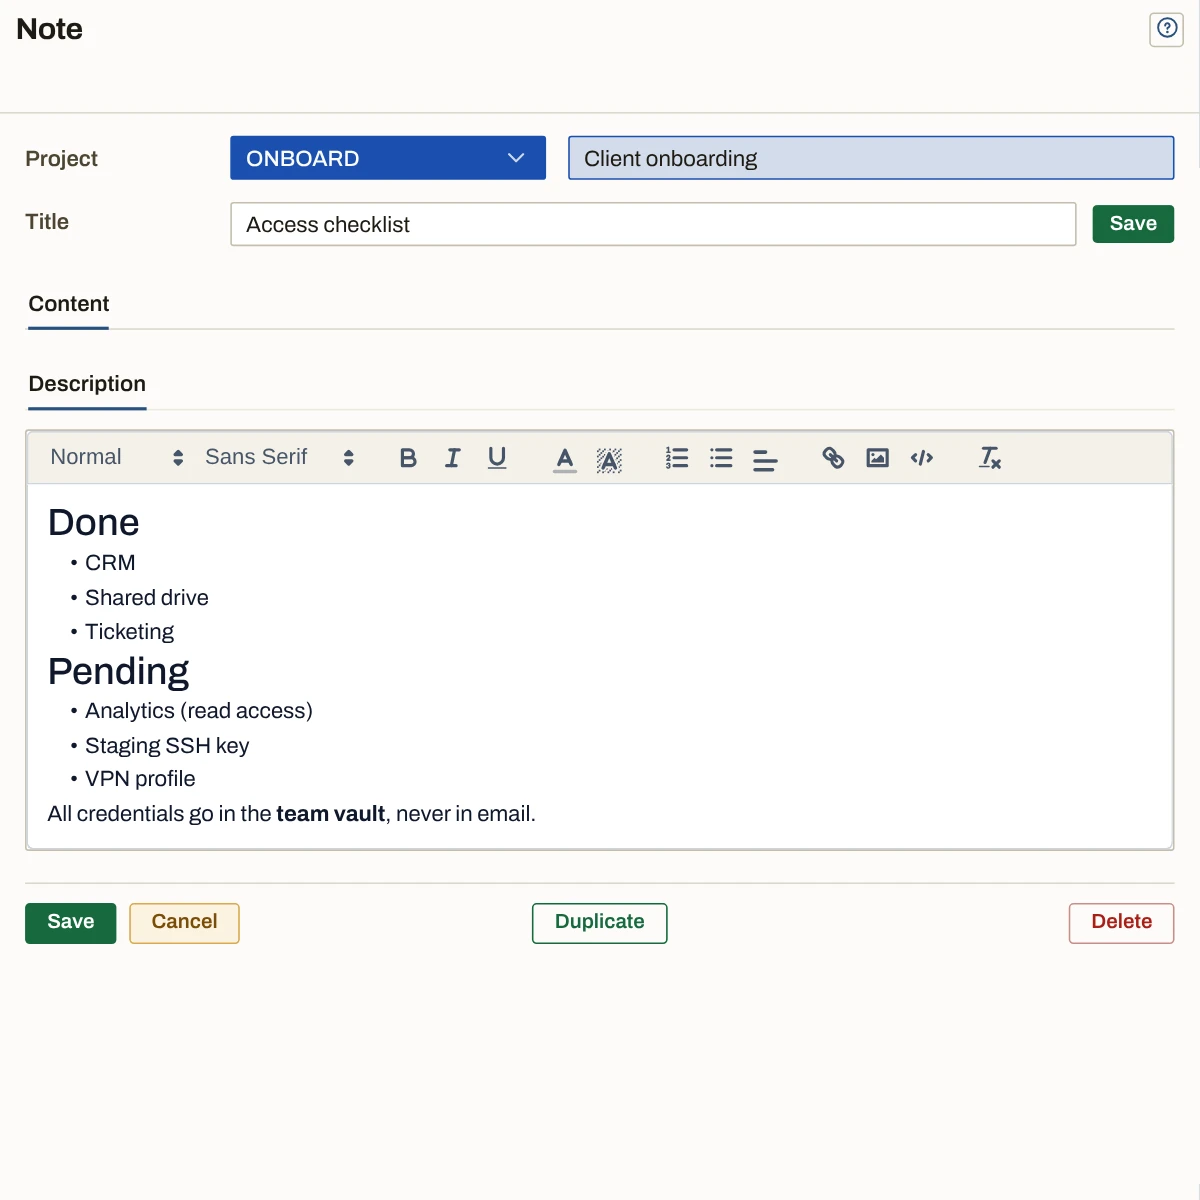Duplicate this note

click(x=600, y=923)
